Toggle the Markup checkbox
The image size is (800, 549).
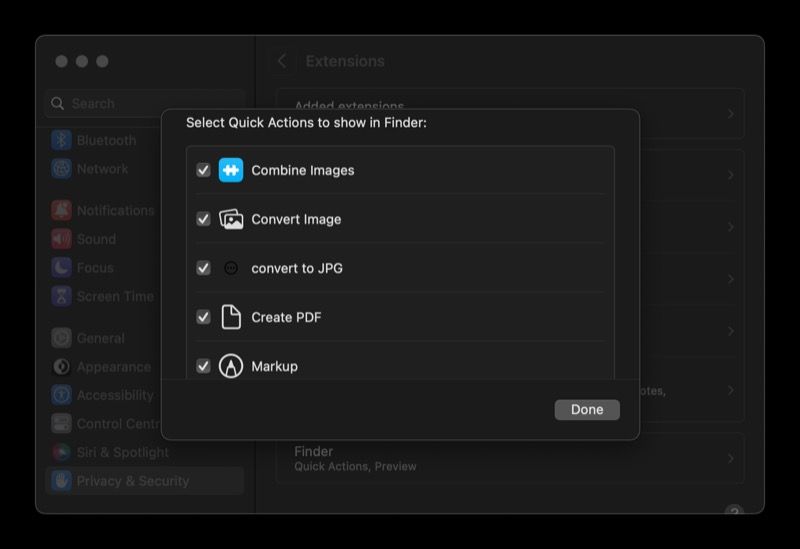(x=203, y=366)
